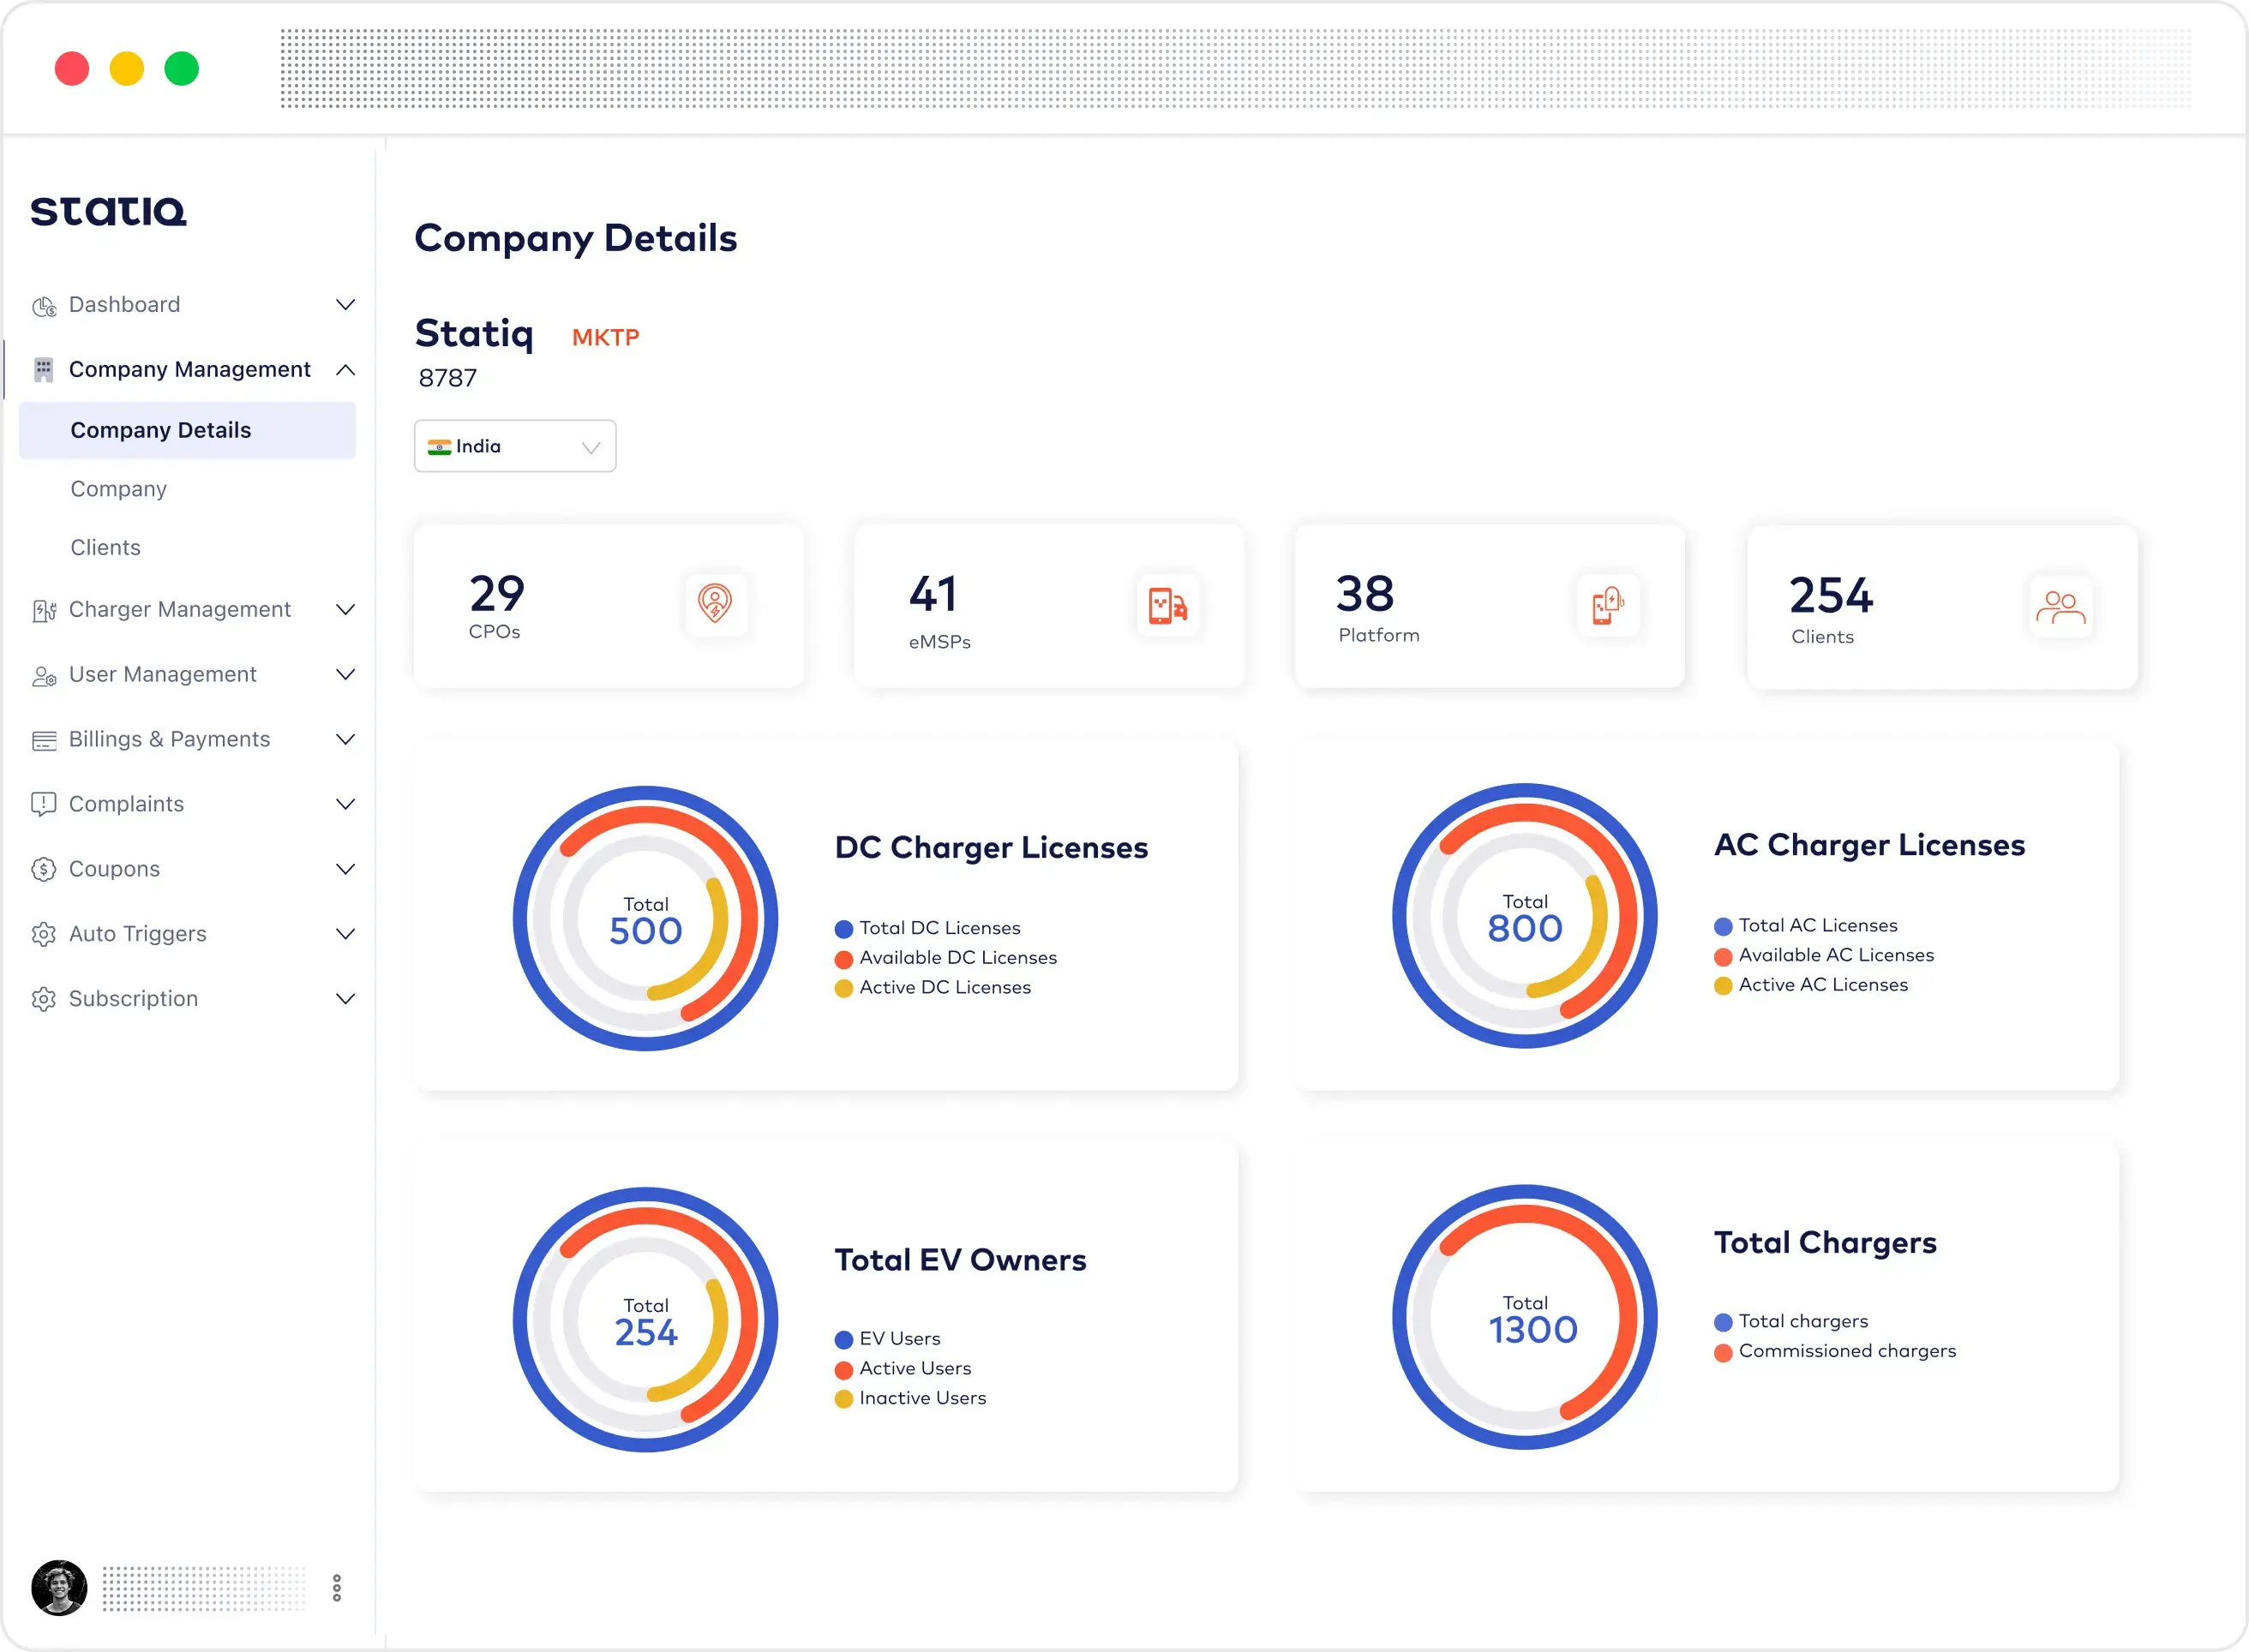Expand the Charger Management chevron

[x=346, y=610]
